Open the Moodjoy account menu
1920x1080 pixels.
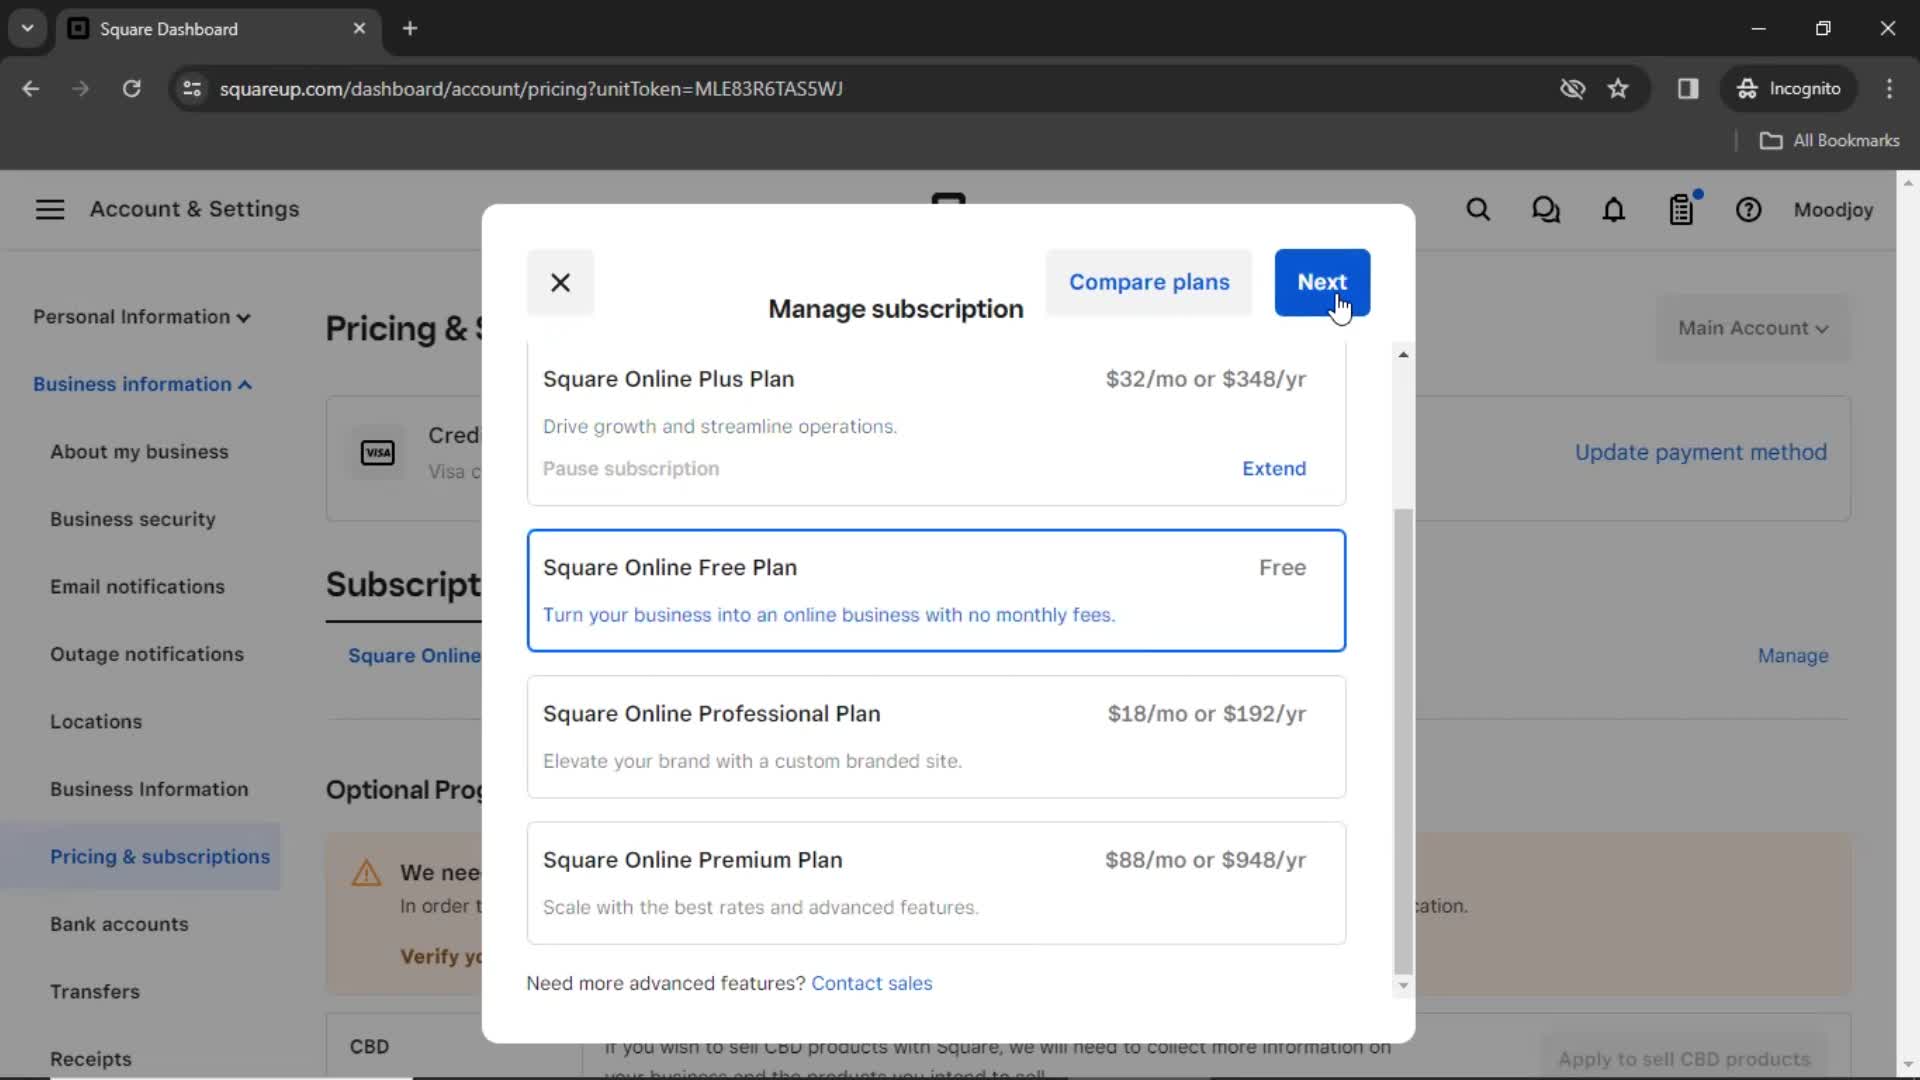click(1833, 210)
